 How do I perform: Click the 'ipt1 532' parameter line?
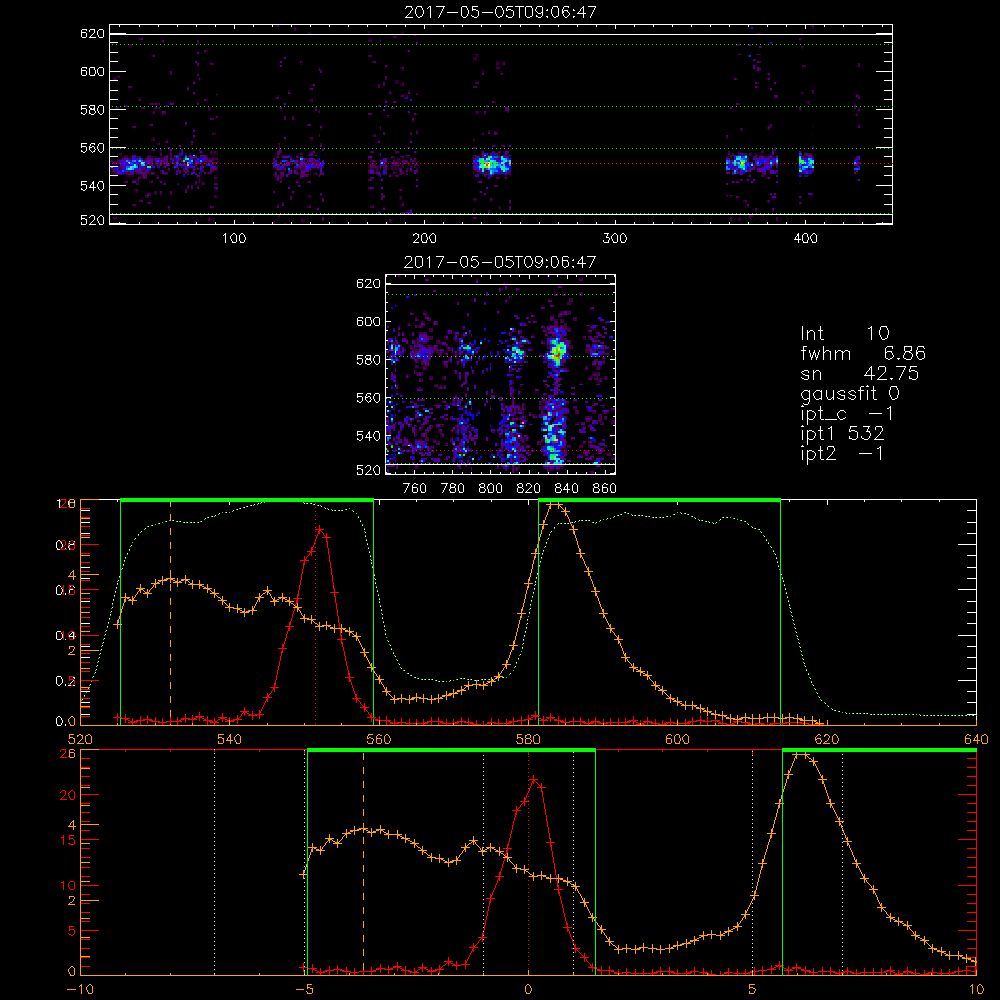pyautogui.click(x=842, y=434)
